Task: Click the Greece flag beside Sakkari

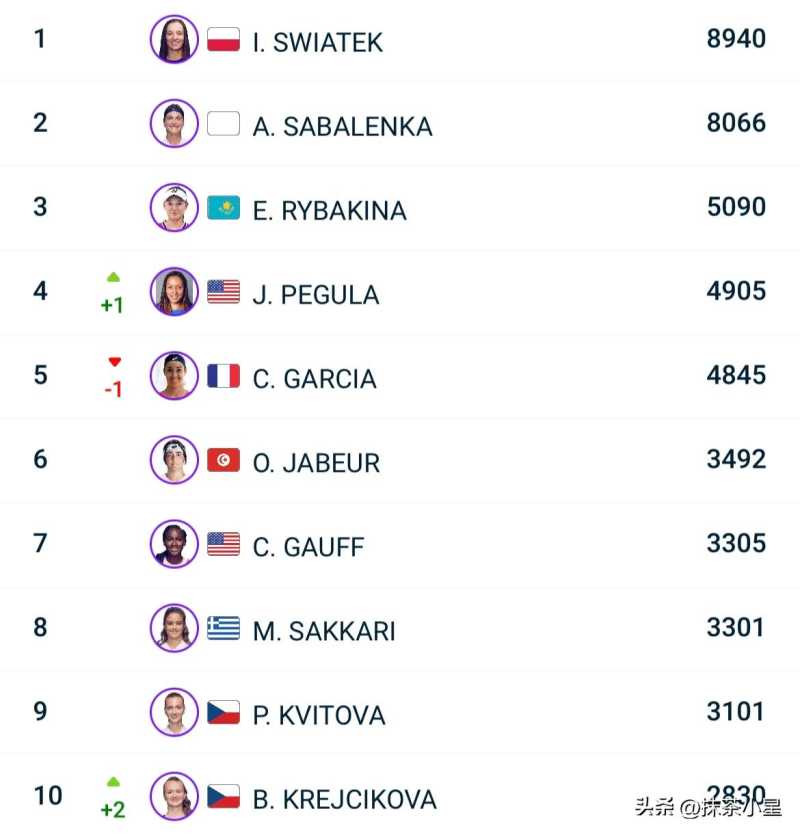Action: click(223, 628)
